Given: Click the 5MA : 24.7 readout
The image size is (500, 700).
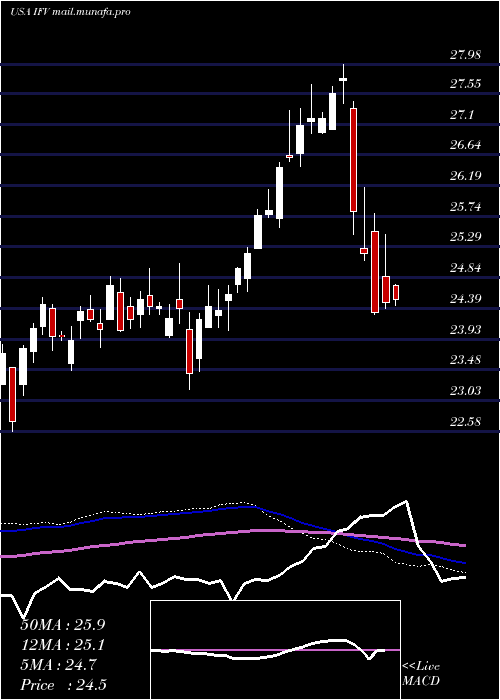Looking at the screenshot, I should 58,665.
